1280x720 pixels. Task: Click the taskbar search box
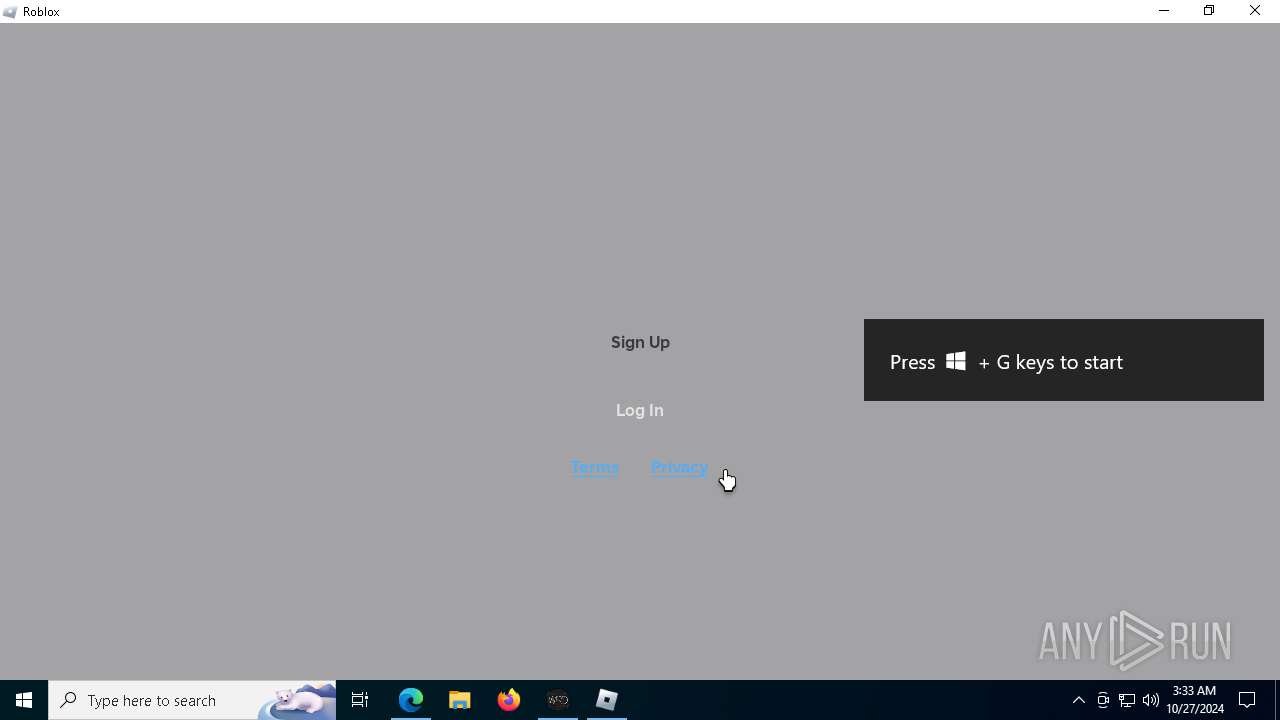(x=192, y=700)
